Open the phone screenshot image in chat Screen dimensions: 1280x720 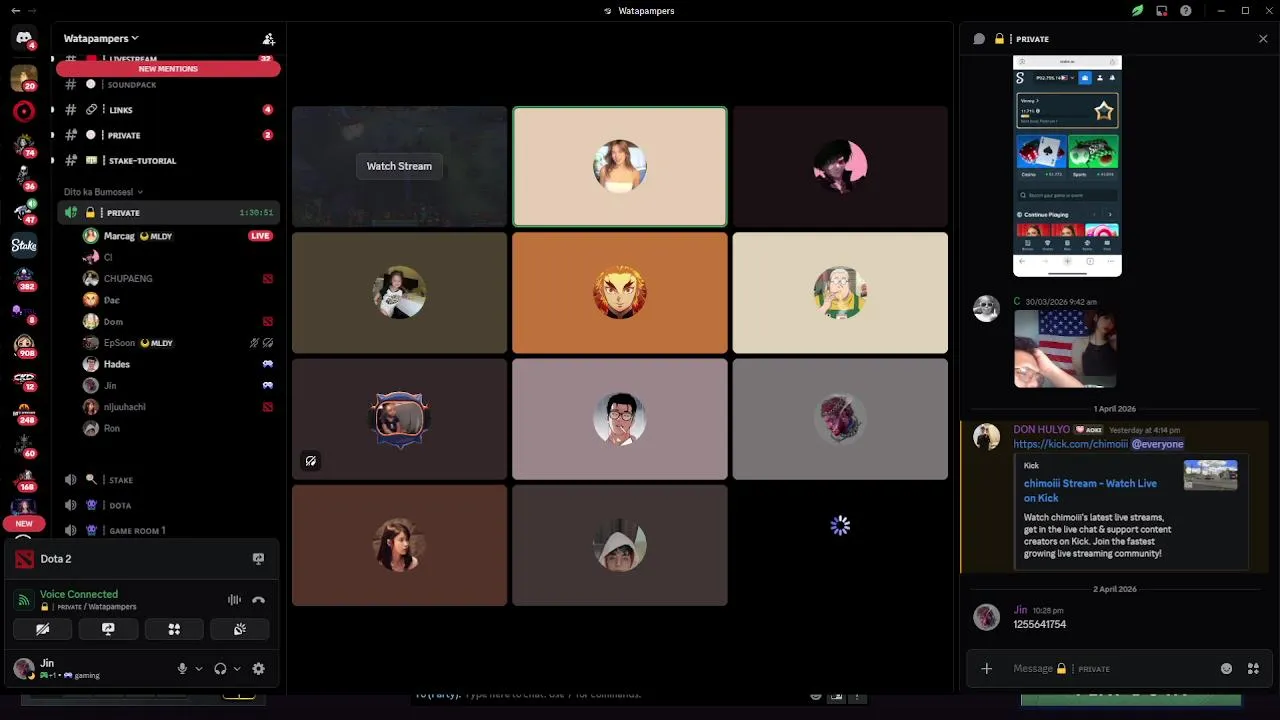(1068, 166)
